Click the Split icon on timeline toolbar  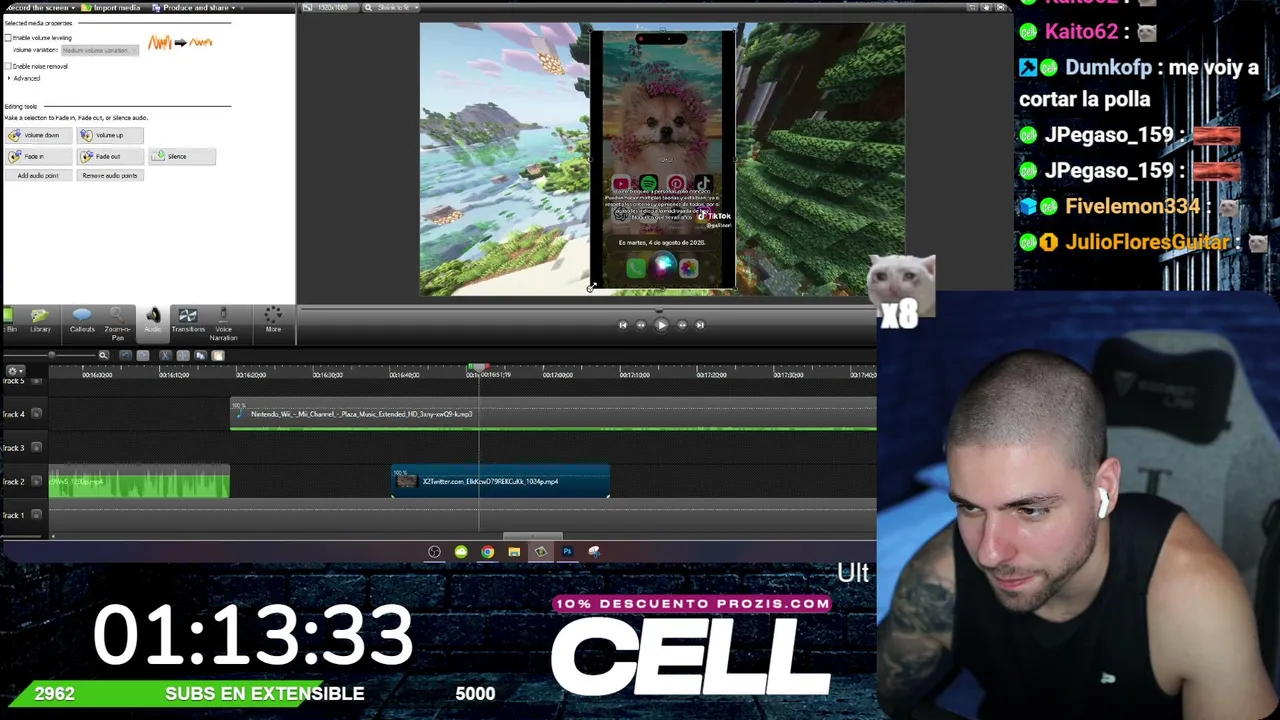click(x=183, y=355)
